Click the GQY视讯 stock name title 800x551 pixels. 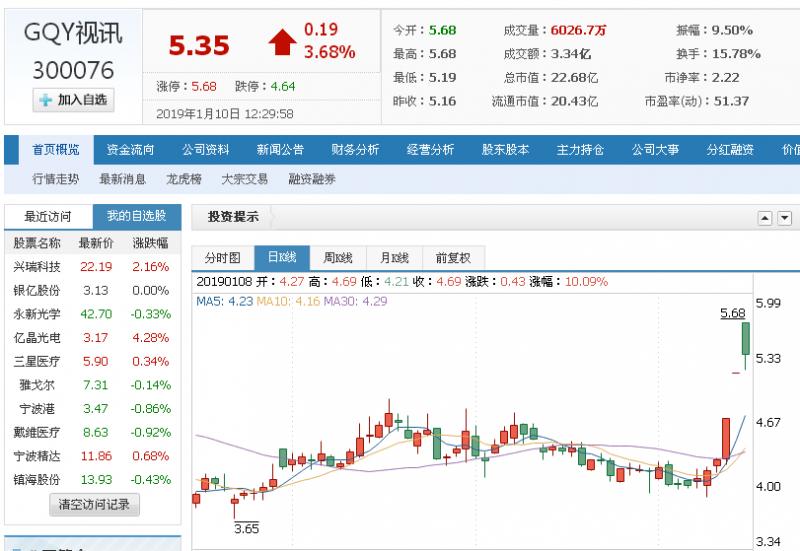point(73,33)
